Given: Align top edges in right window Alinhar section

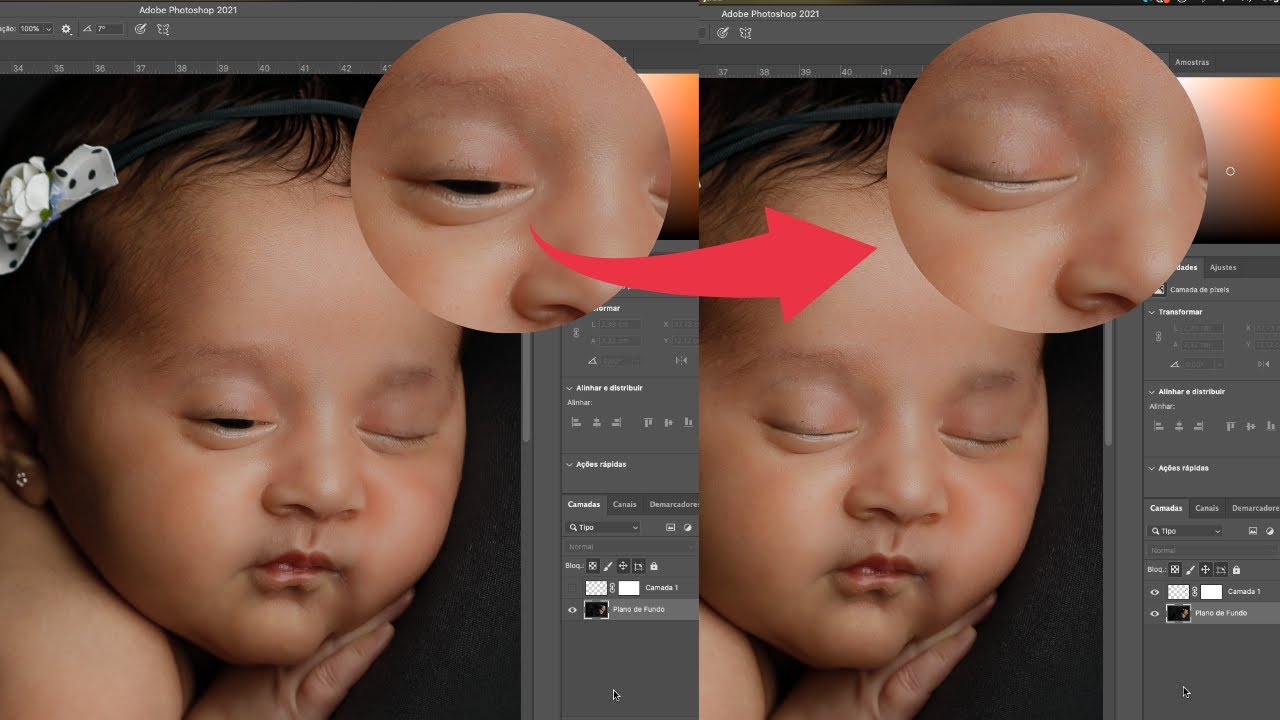Looking at the screenshot, I should pyautogui.click(x=1230, y=426).
